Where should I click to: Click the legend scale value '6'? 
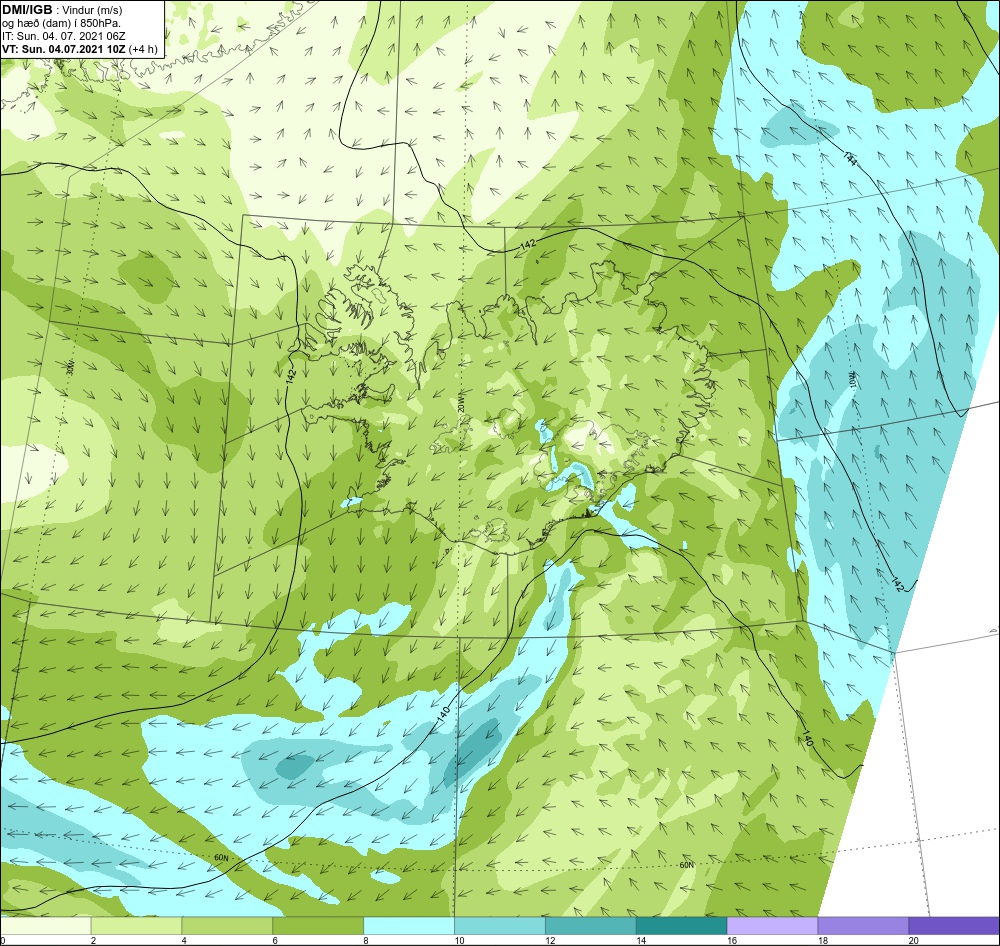pyautogui.click(x=276, y=940)
